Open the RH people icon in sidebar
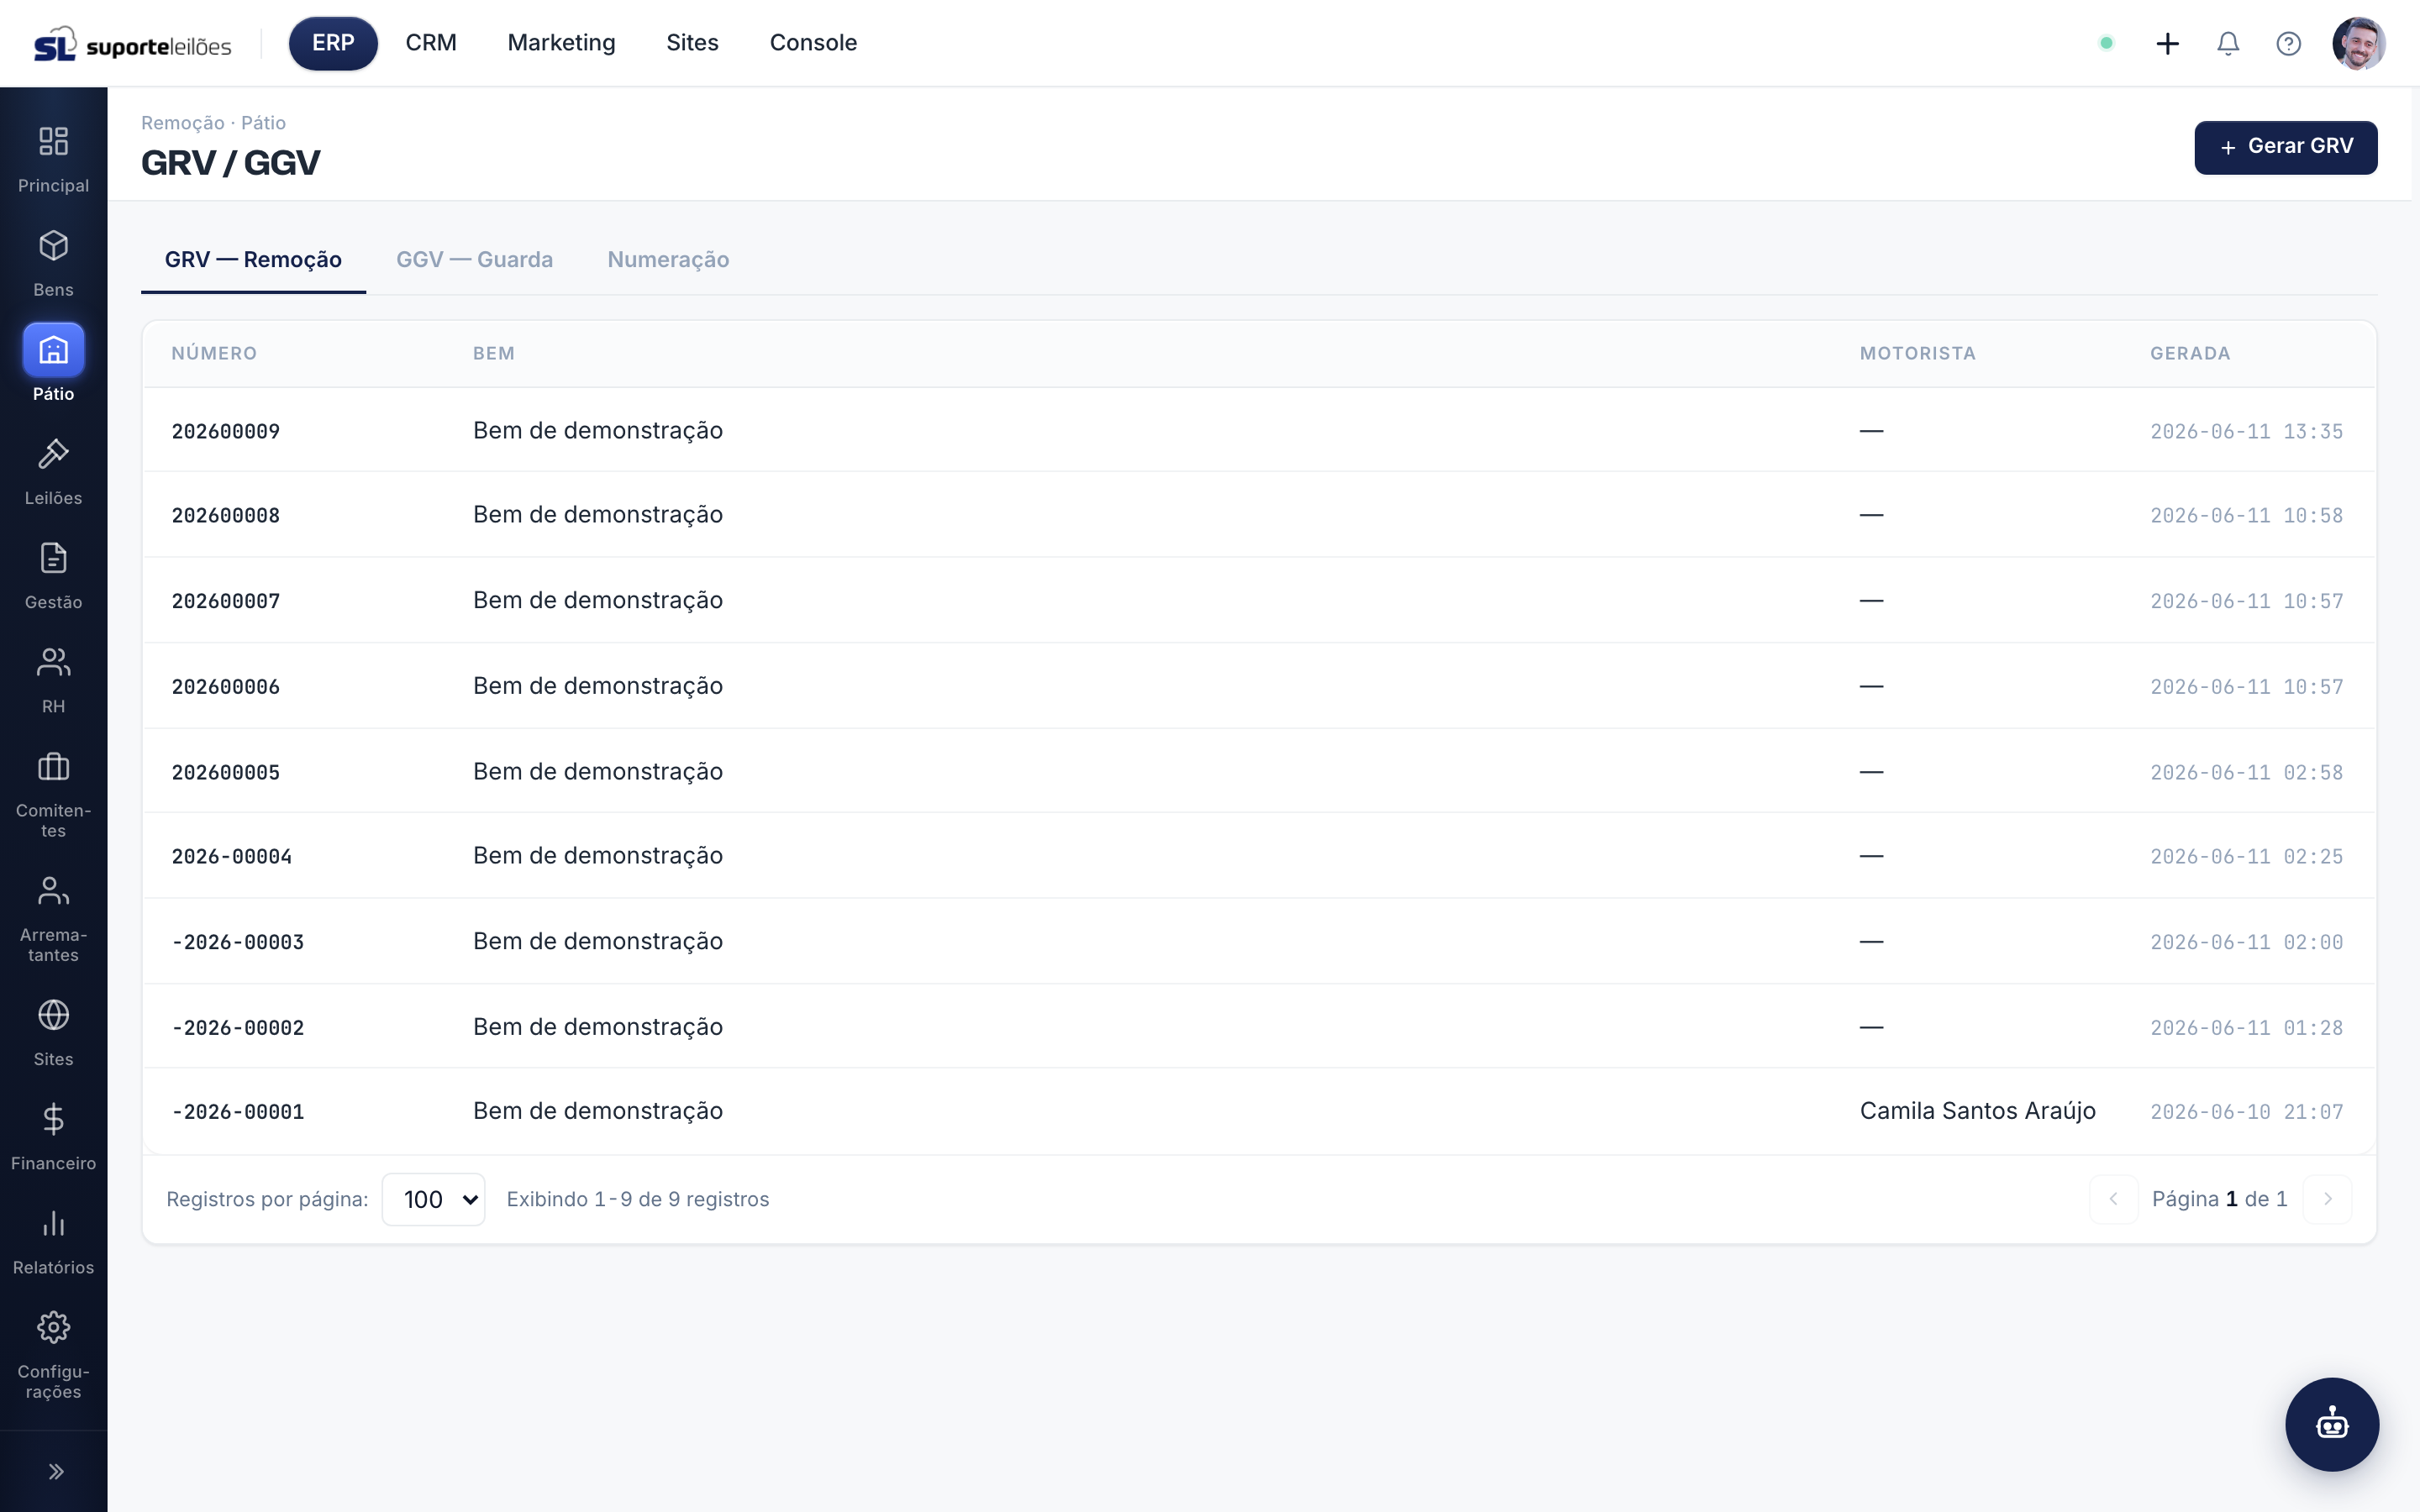2420x1512 pixels. [x=53, y=661]
